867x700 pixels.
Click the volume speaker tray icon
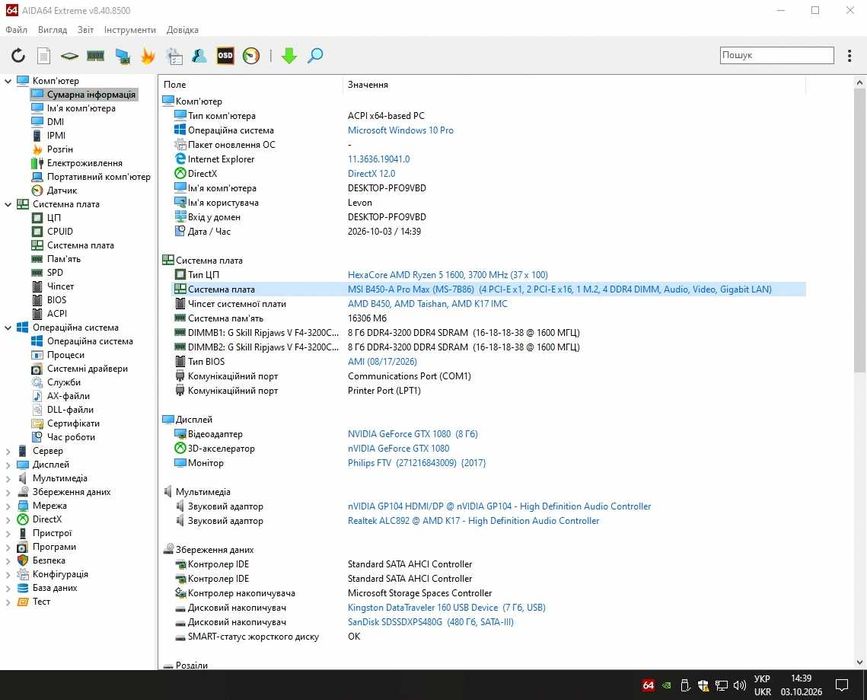[x=739, y=686]
